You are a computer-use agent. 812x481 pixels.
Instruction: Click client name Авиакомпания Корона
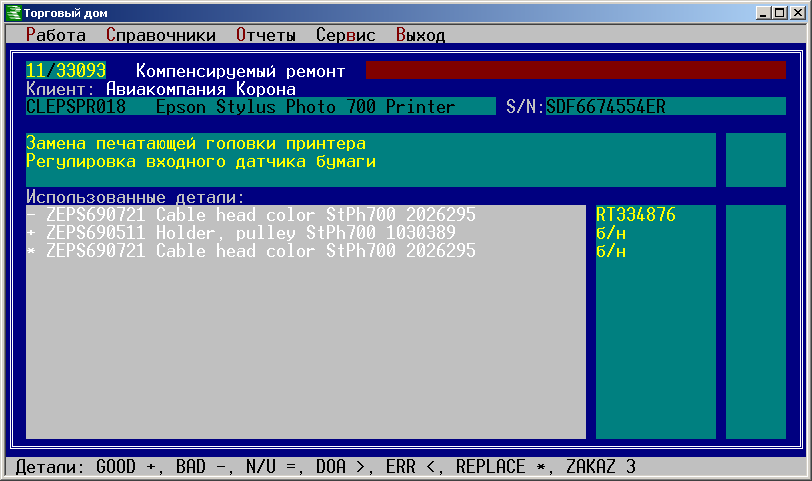click(x=200, y=89)
